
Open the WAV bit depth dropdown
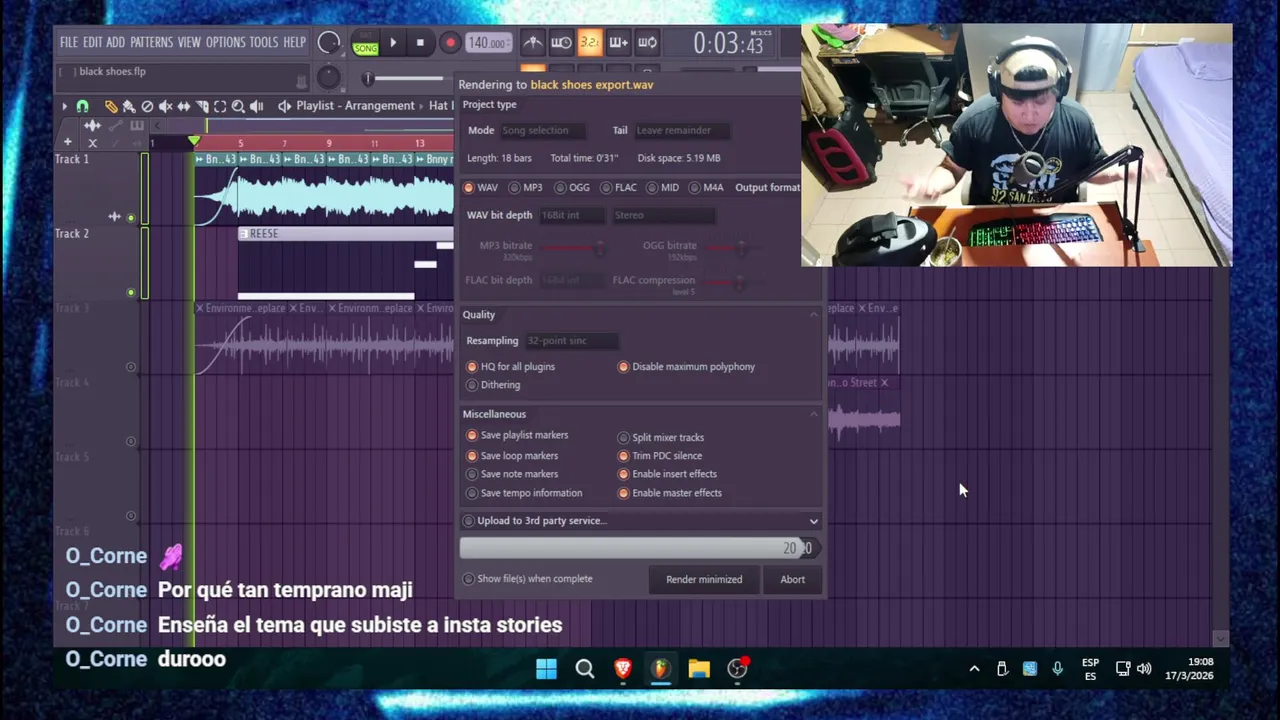pyautogui.click(x=572, y=215)
